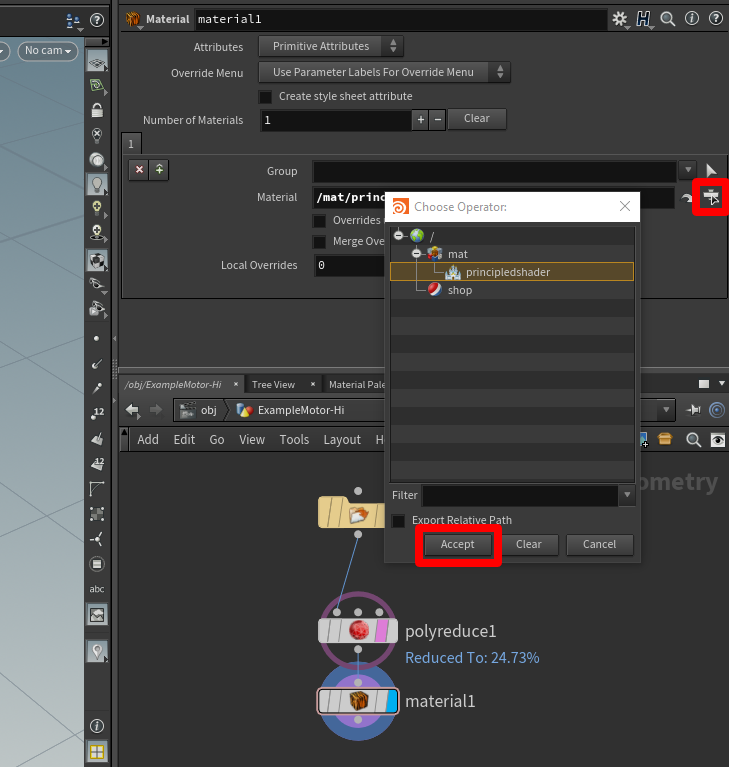Enable Create style sheet attribute checkbox
729x767 pixels.
[265, 97]
